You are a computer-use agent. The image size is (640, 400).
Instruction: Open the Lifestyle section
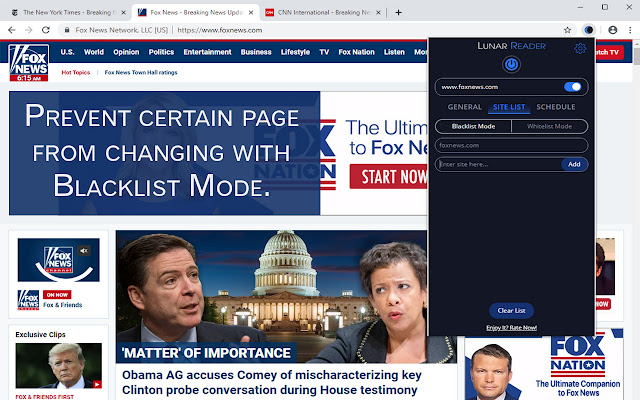295,52
